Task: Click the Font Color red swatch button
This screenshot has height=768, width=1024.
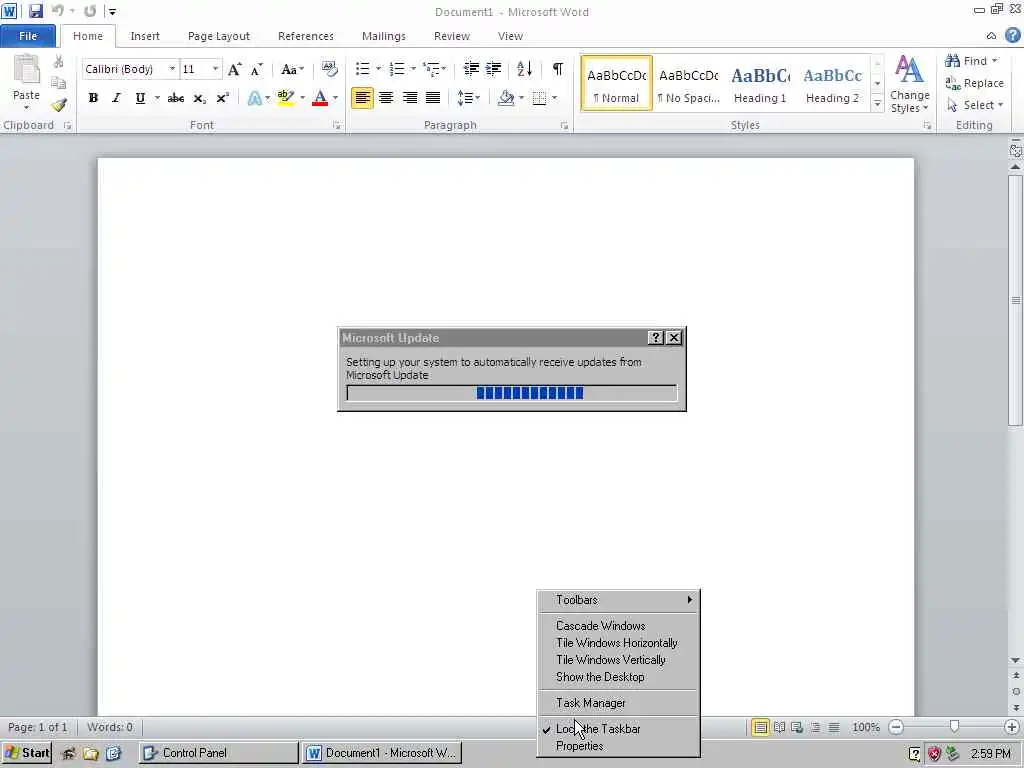Action: tap(320, 98)
